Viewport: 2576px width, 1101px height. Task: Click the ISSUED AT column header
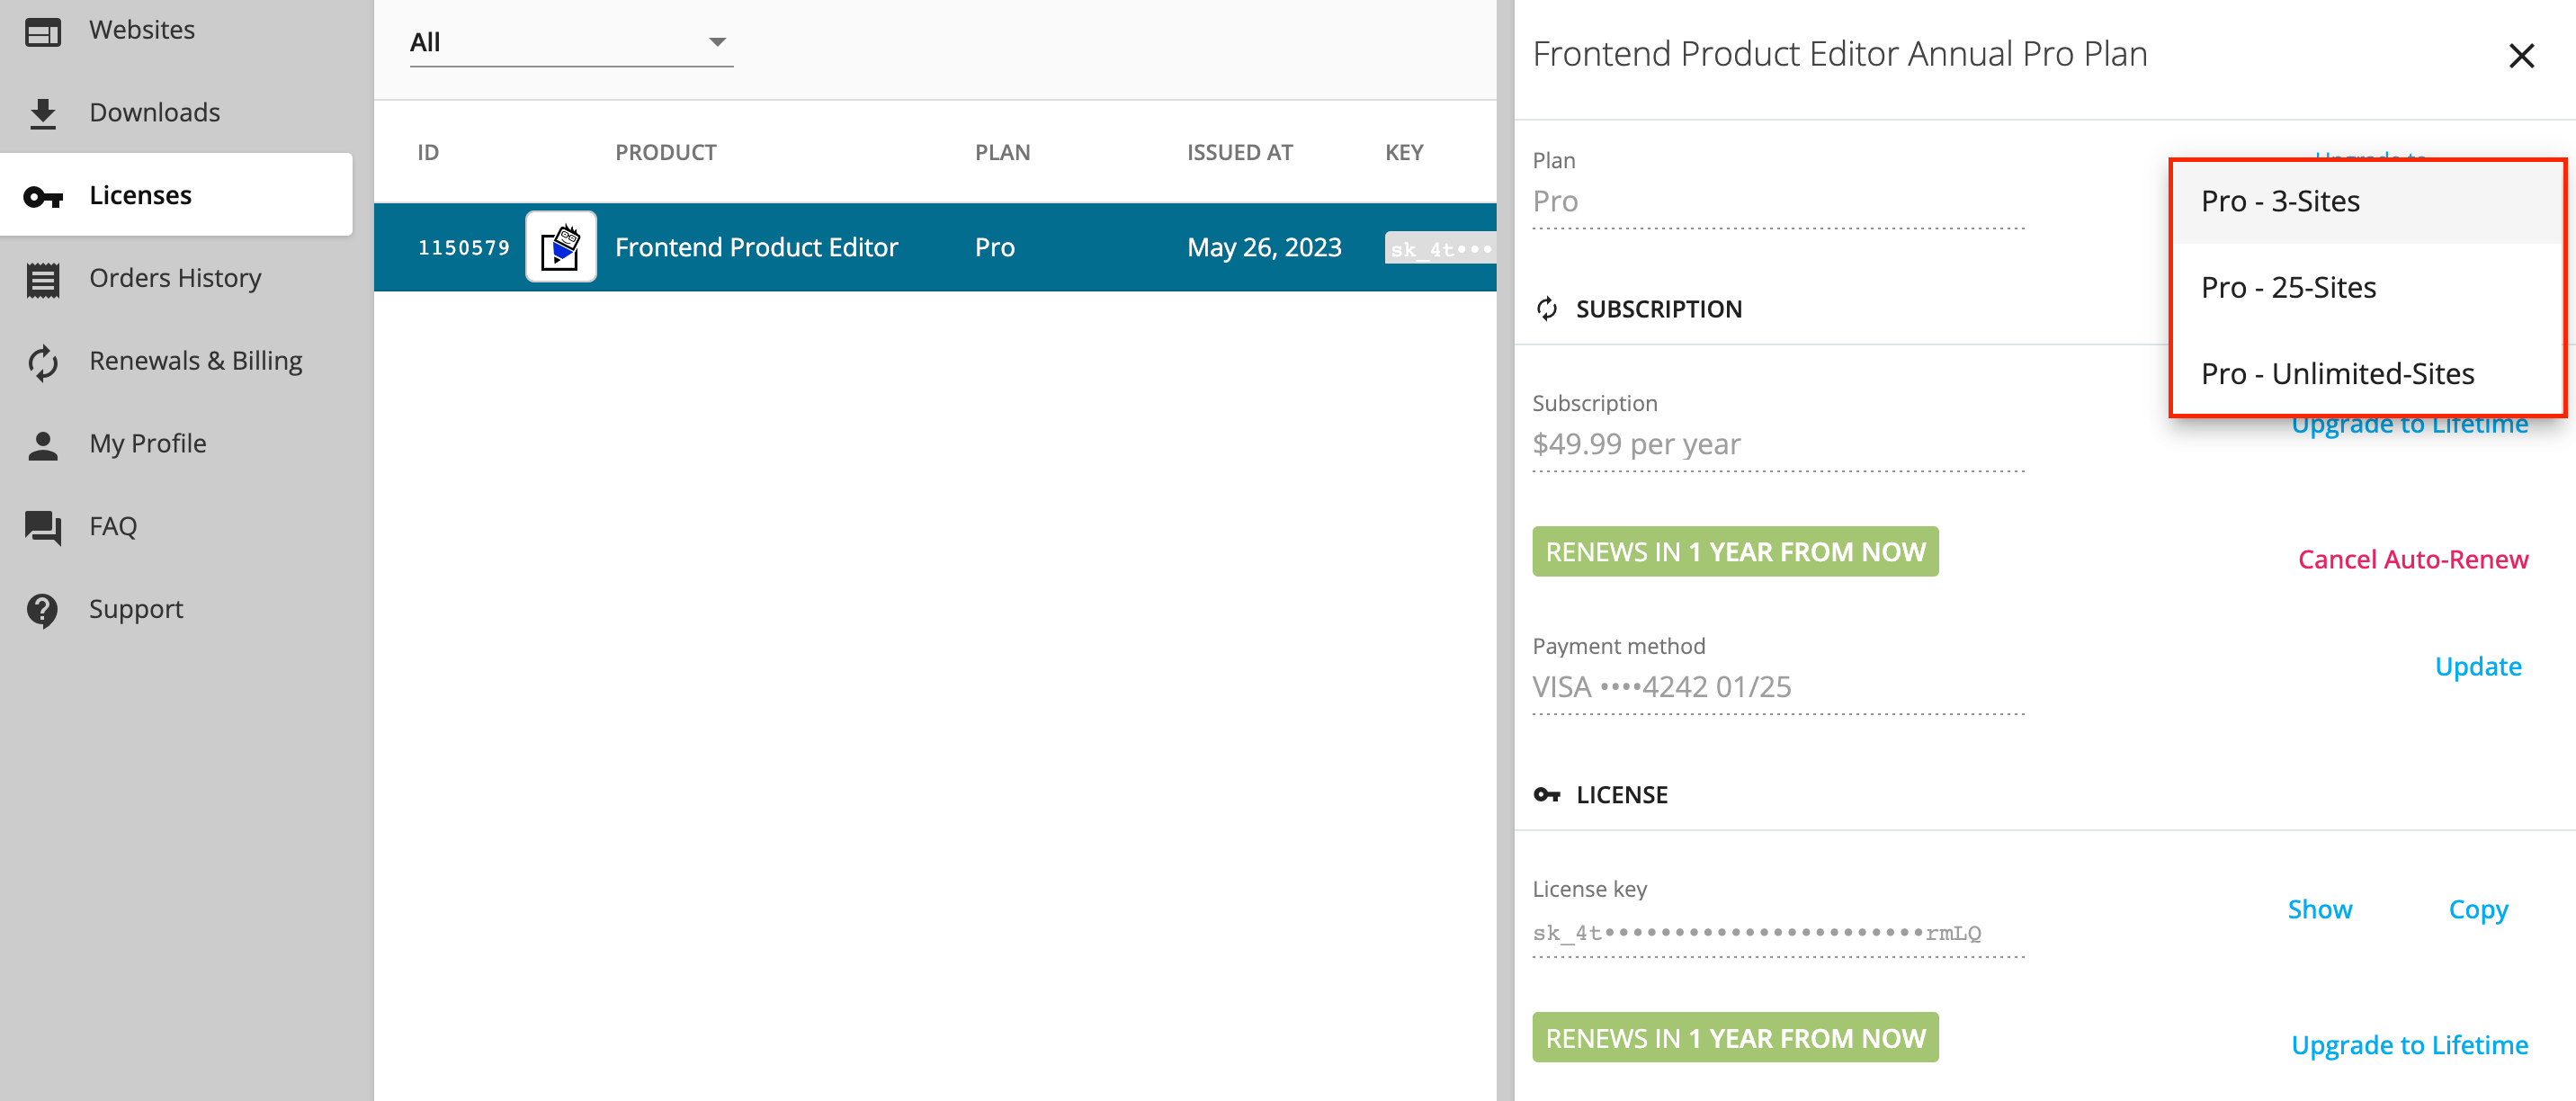coord(1239,152)
